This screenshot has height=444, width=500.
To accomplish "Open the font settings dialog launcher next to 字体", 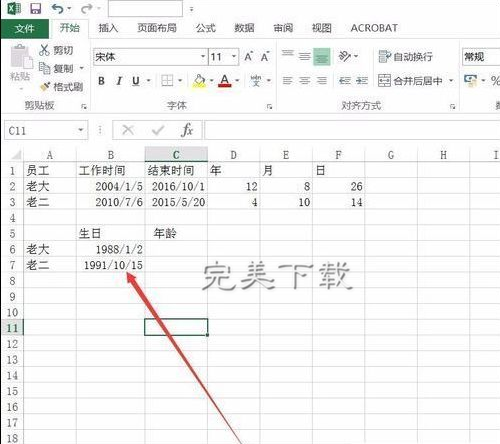I will 269,106.
